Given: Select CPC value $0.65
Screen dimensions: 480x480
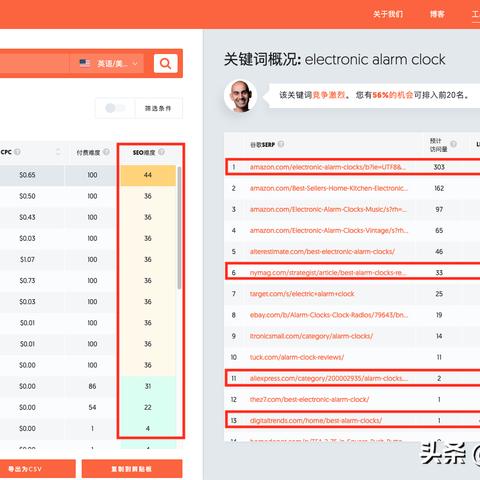Looking at the screenshot, I should [x=27, y=175].
